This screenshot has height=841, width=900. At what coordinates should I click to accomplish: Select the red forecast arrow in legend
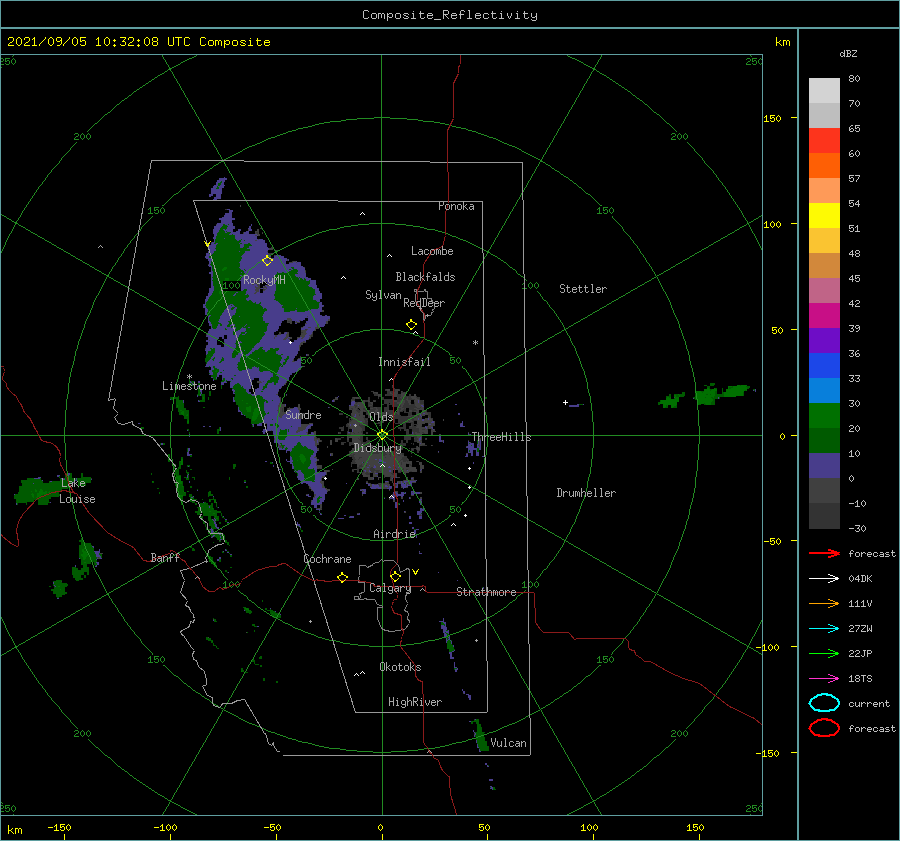[x=824, y=553]
